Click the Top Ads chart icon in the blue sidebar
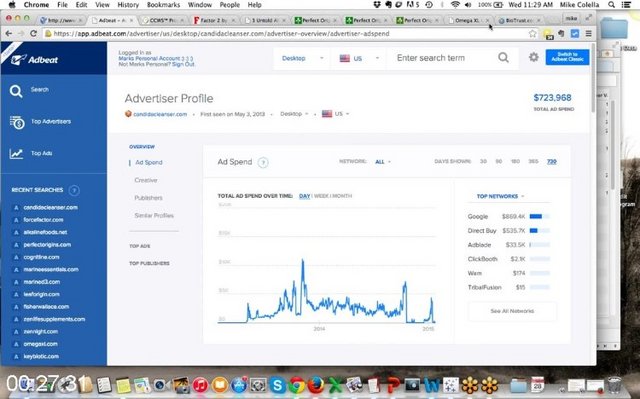This screenshot has width=640, height=399. (16, 153)
